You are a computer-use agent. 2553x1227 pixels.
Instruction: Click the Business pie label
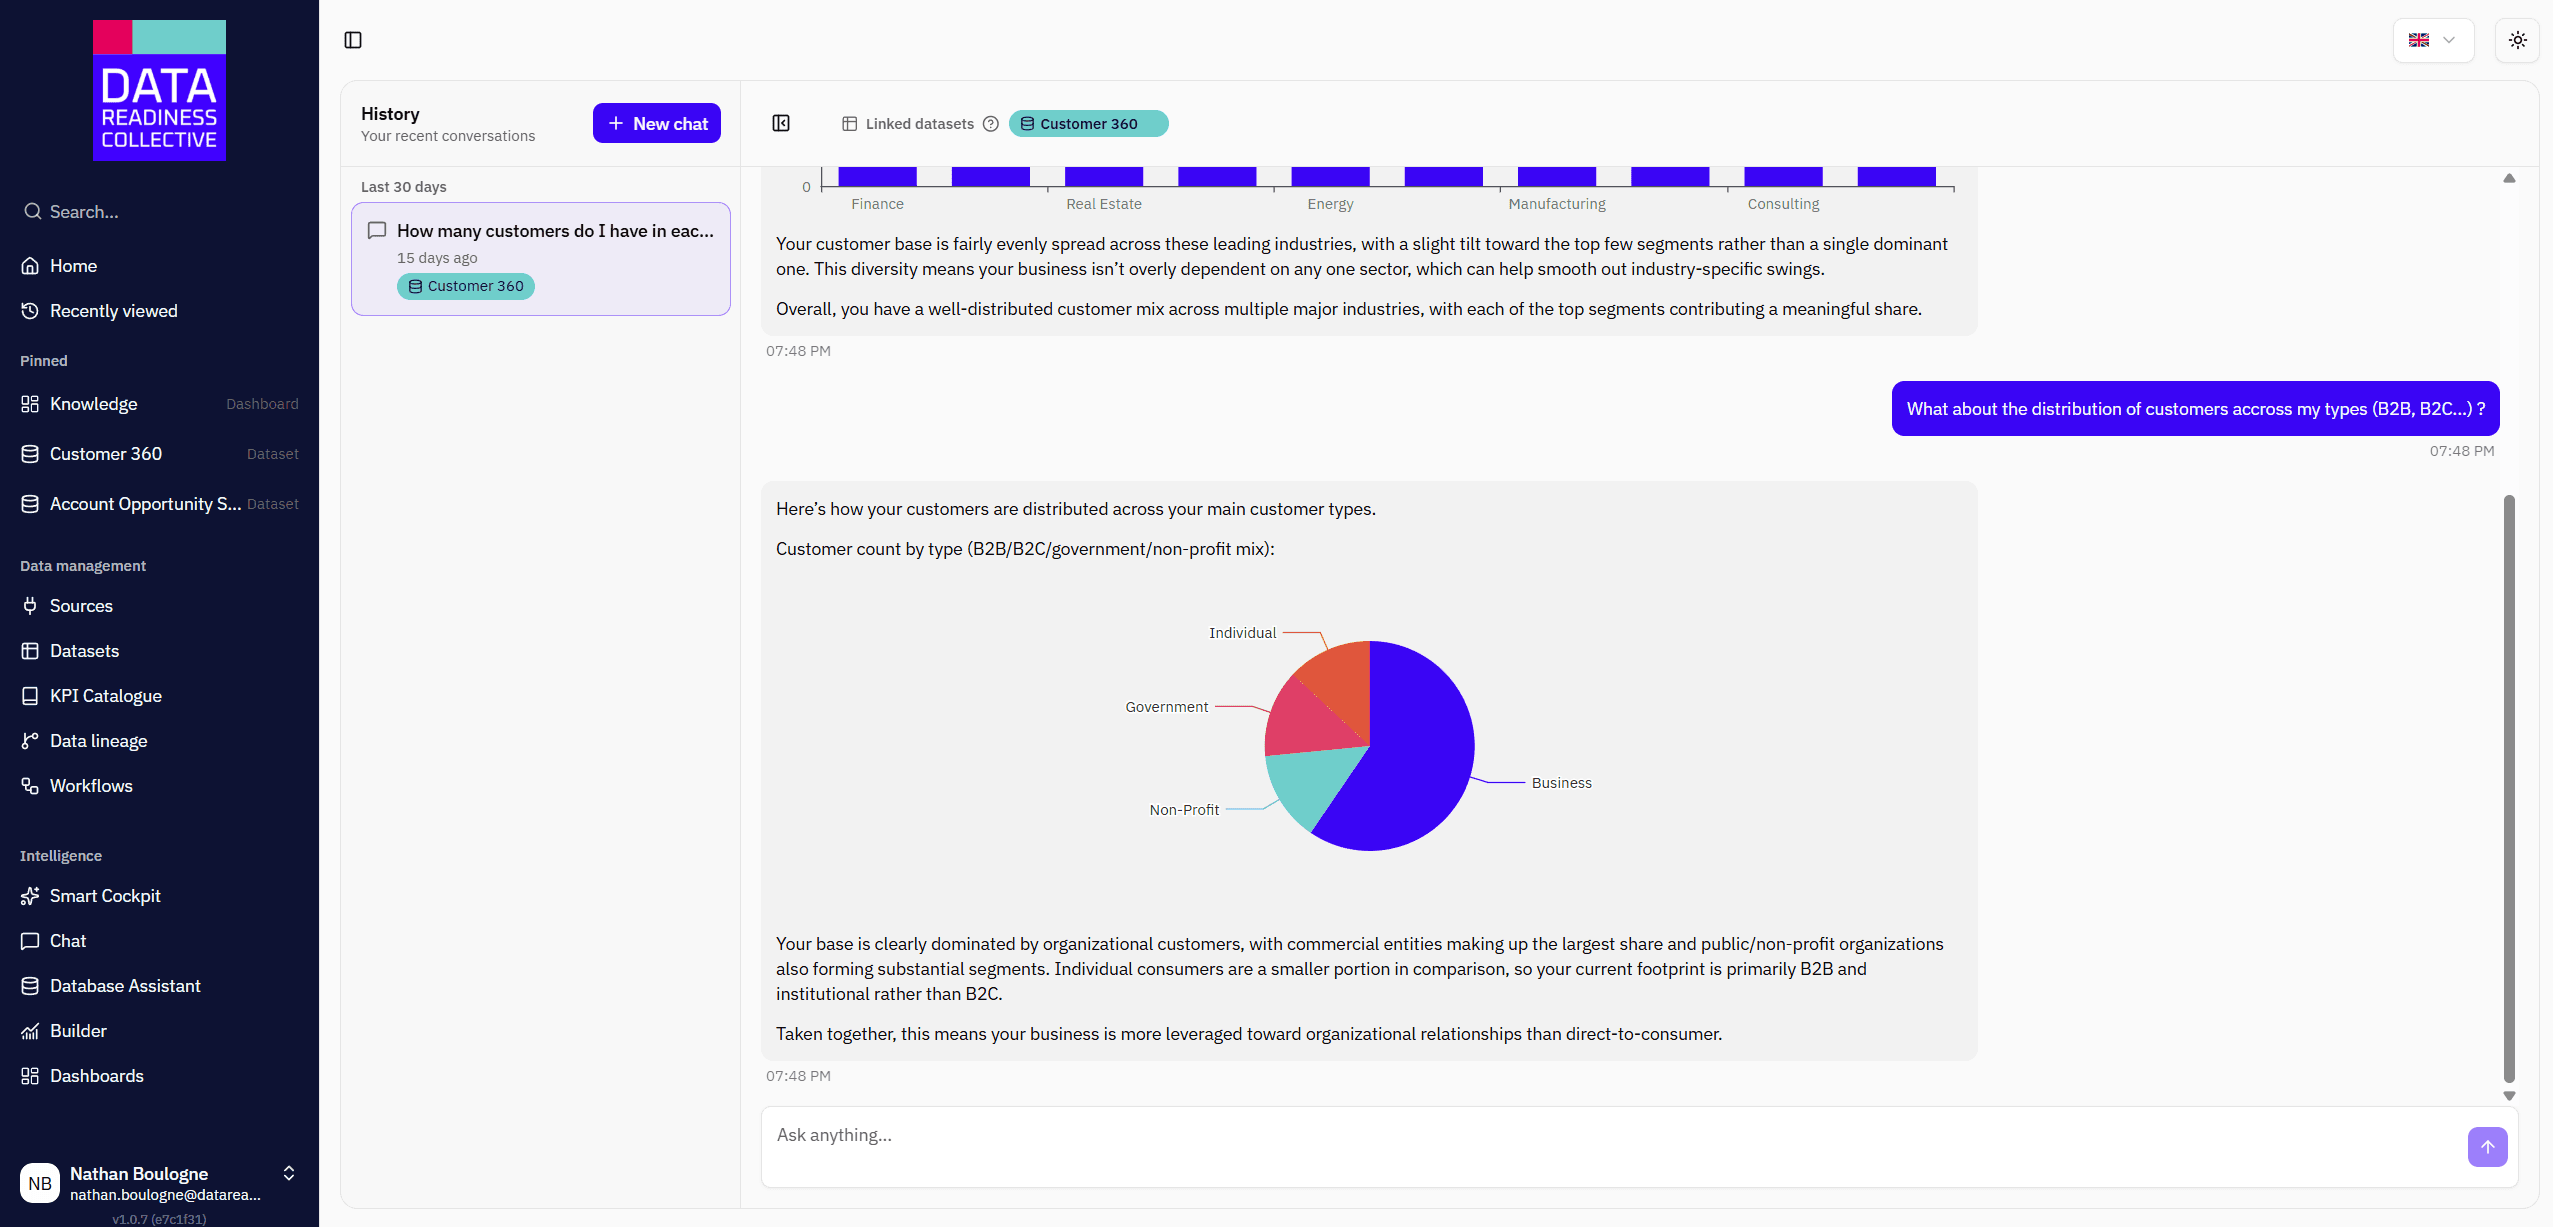(x=1561, y=783)
